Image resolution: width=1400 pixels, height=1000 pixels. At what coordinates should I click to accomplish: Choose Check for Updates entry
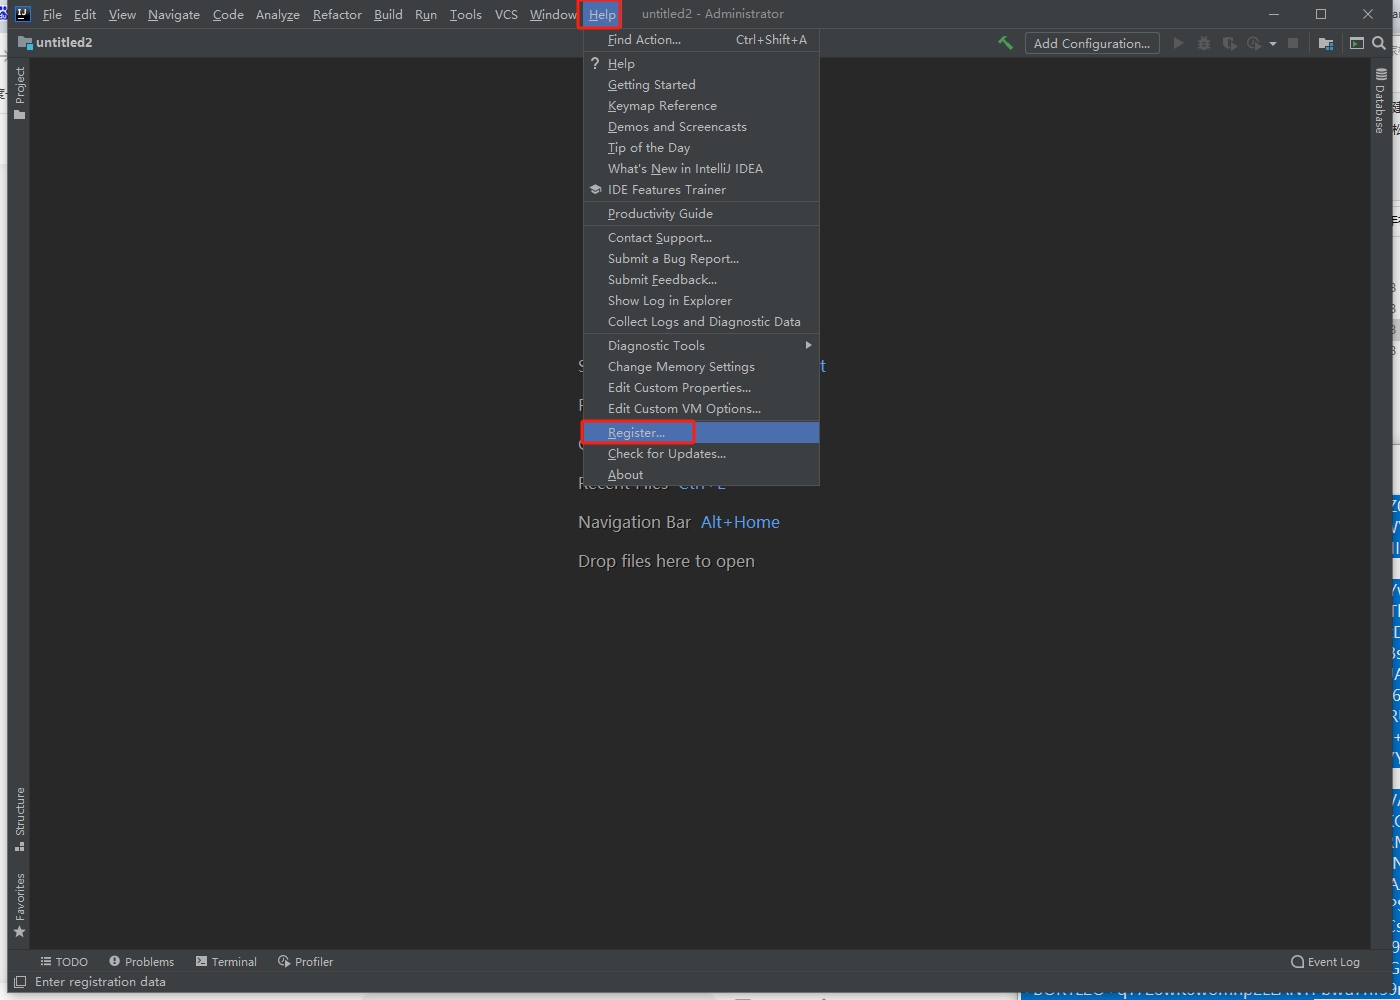[701, 453]
